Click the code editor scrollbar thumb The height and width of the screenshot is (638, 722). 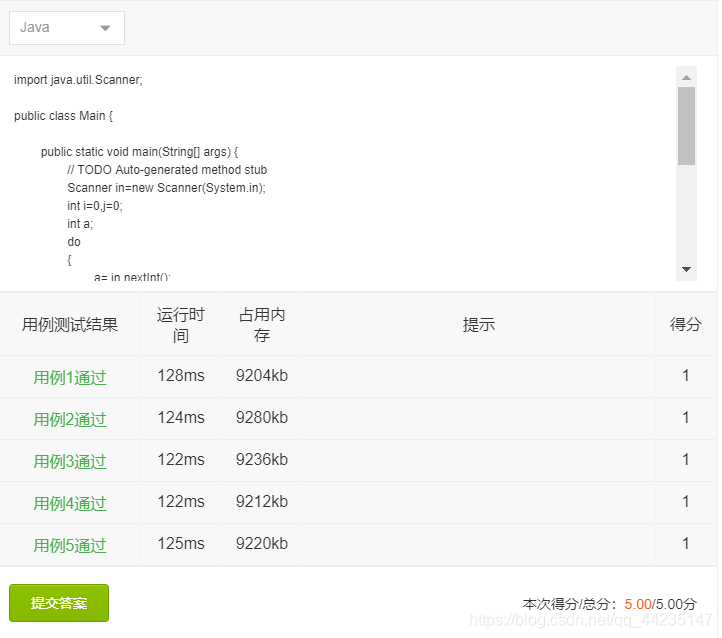tap(686, 126)
